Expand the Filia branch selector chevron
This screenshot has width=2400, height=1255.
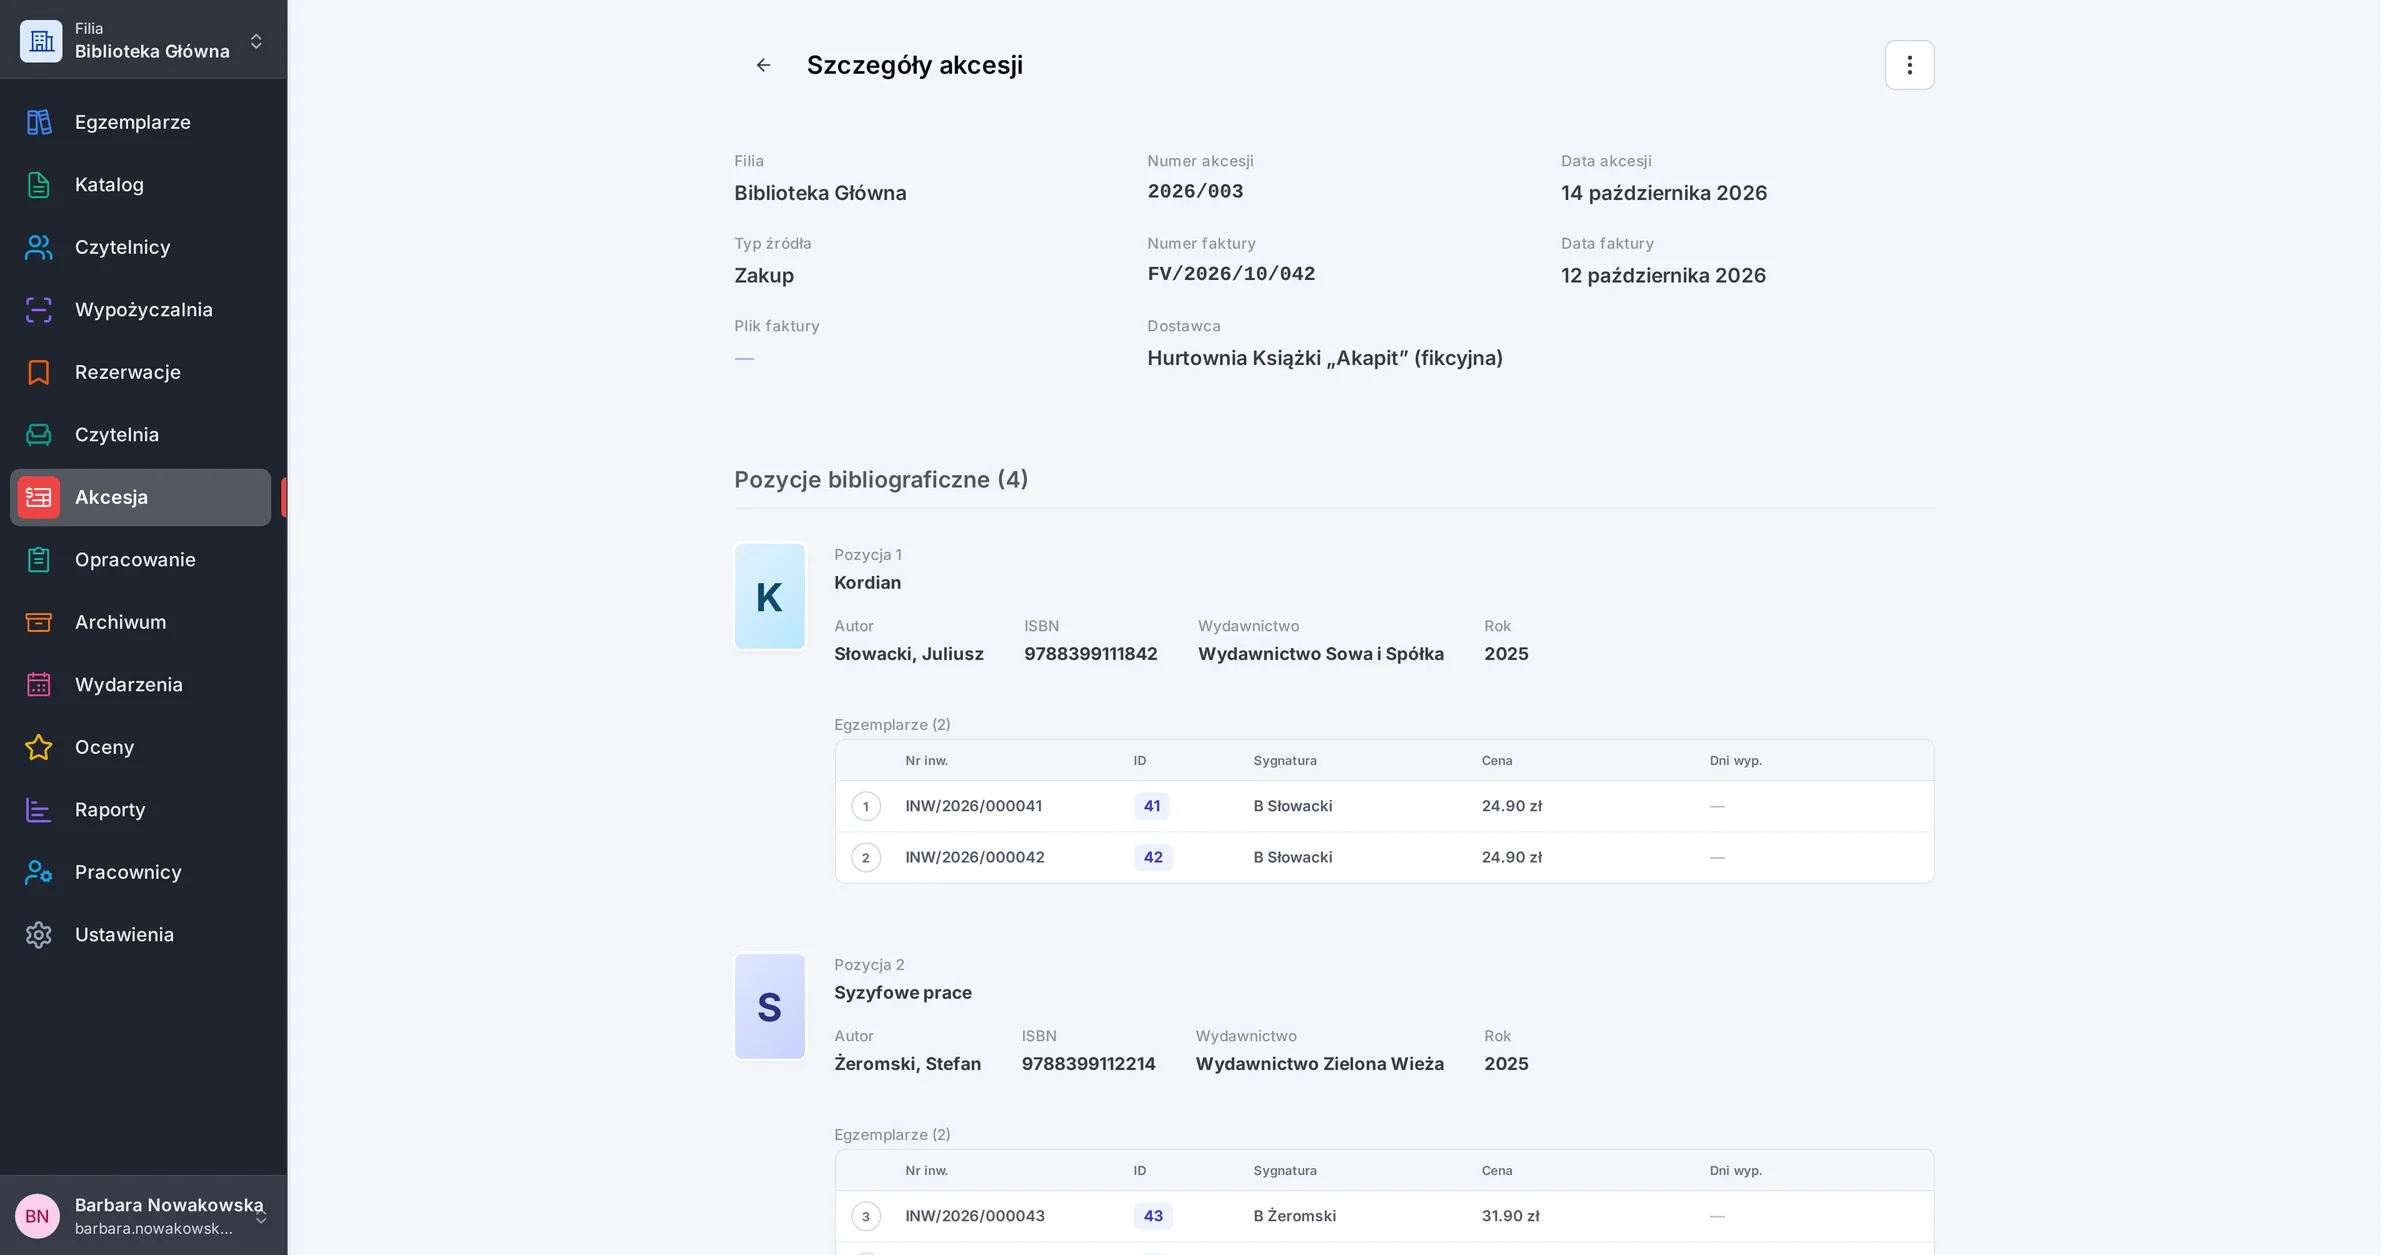(x=256, y=41)
